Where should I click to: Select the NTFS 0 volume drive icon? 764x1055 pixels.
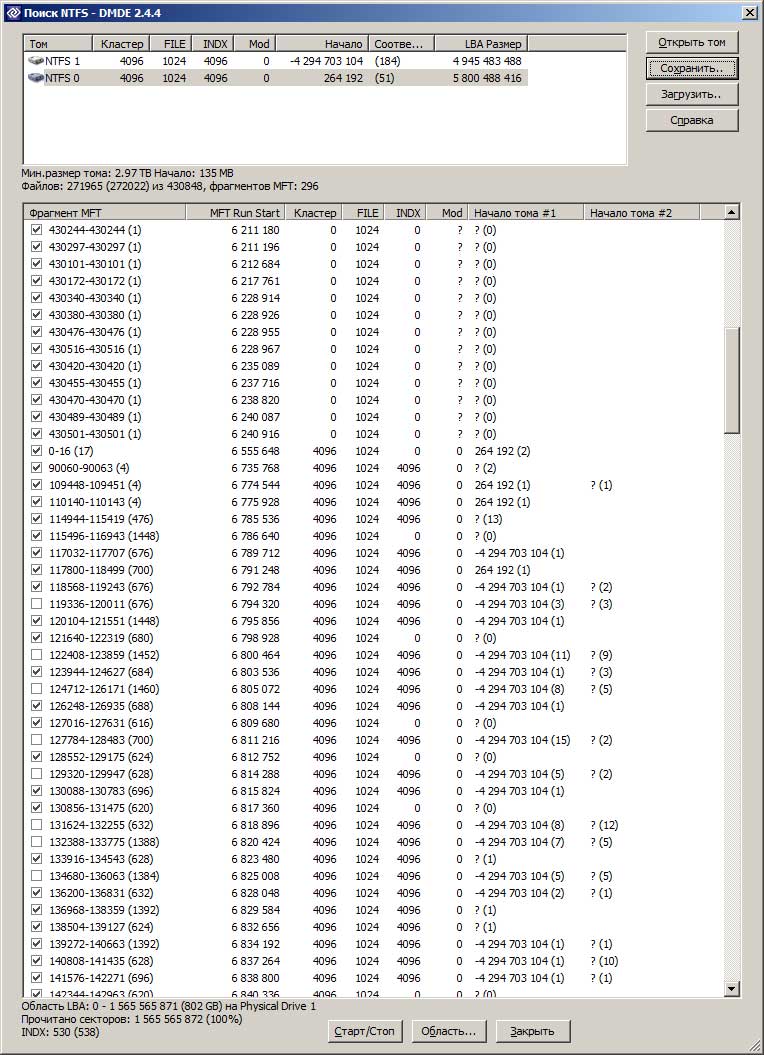[36, 78]
